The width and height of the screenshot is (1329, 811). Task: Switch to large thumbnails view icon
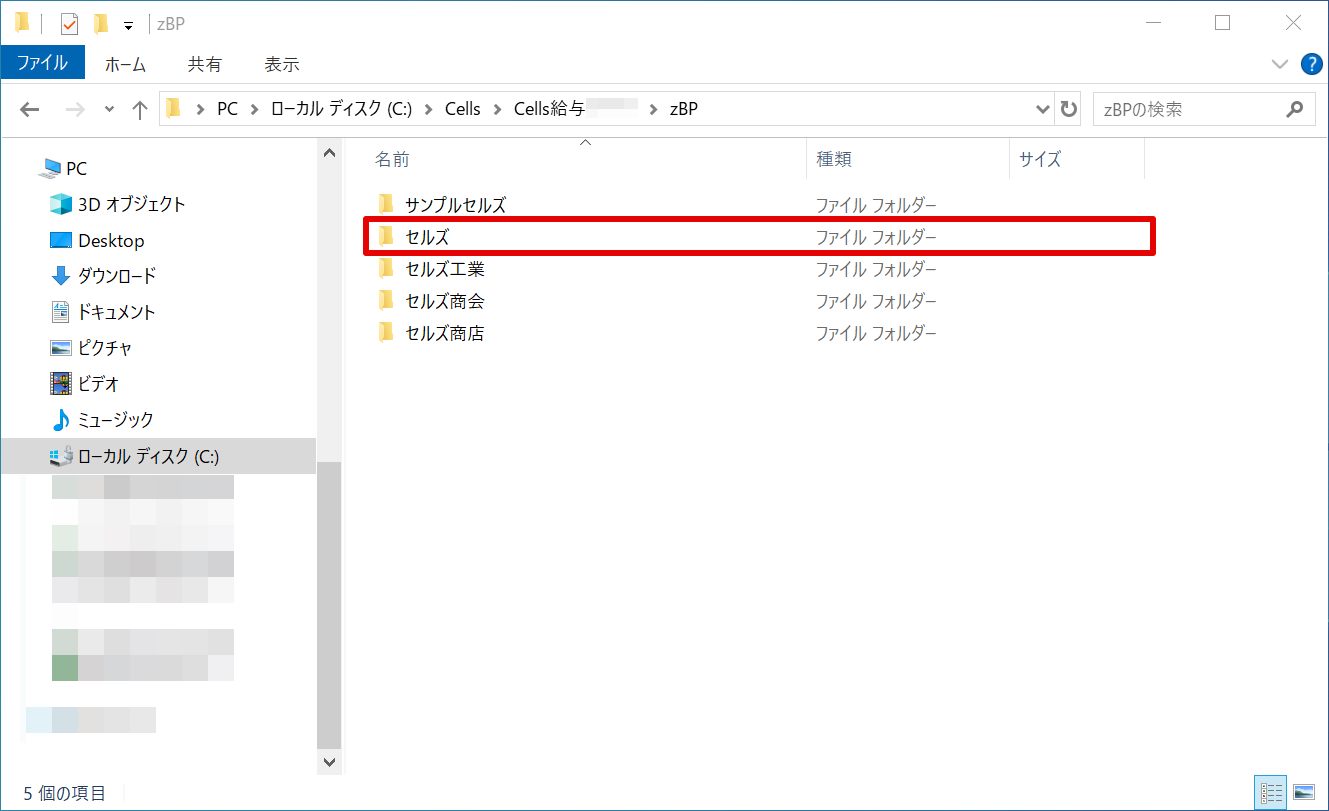tap(1303, 792)
